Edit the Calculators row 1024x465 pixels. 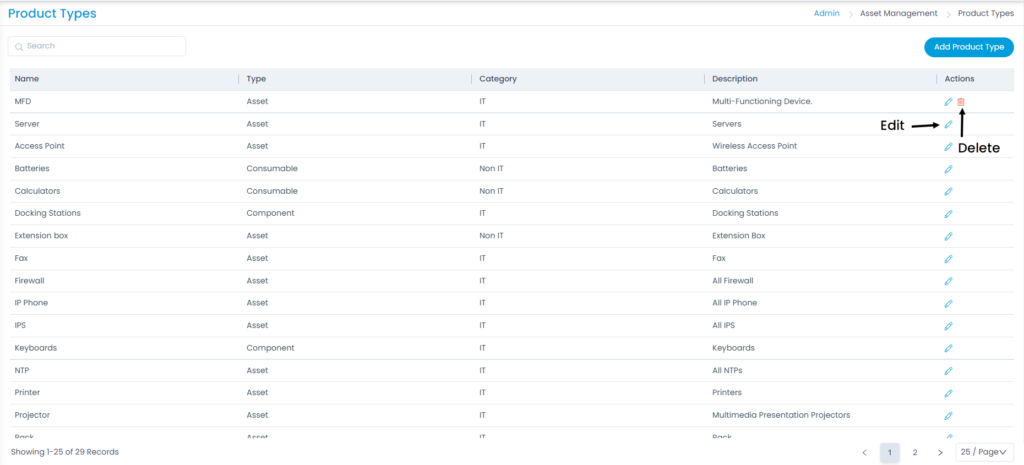(x=948, y=191)
